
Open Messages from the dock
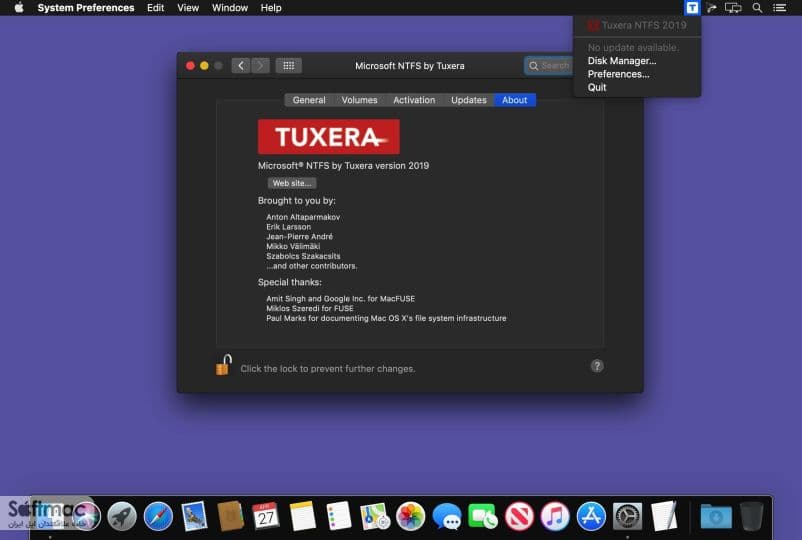447,516
